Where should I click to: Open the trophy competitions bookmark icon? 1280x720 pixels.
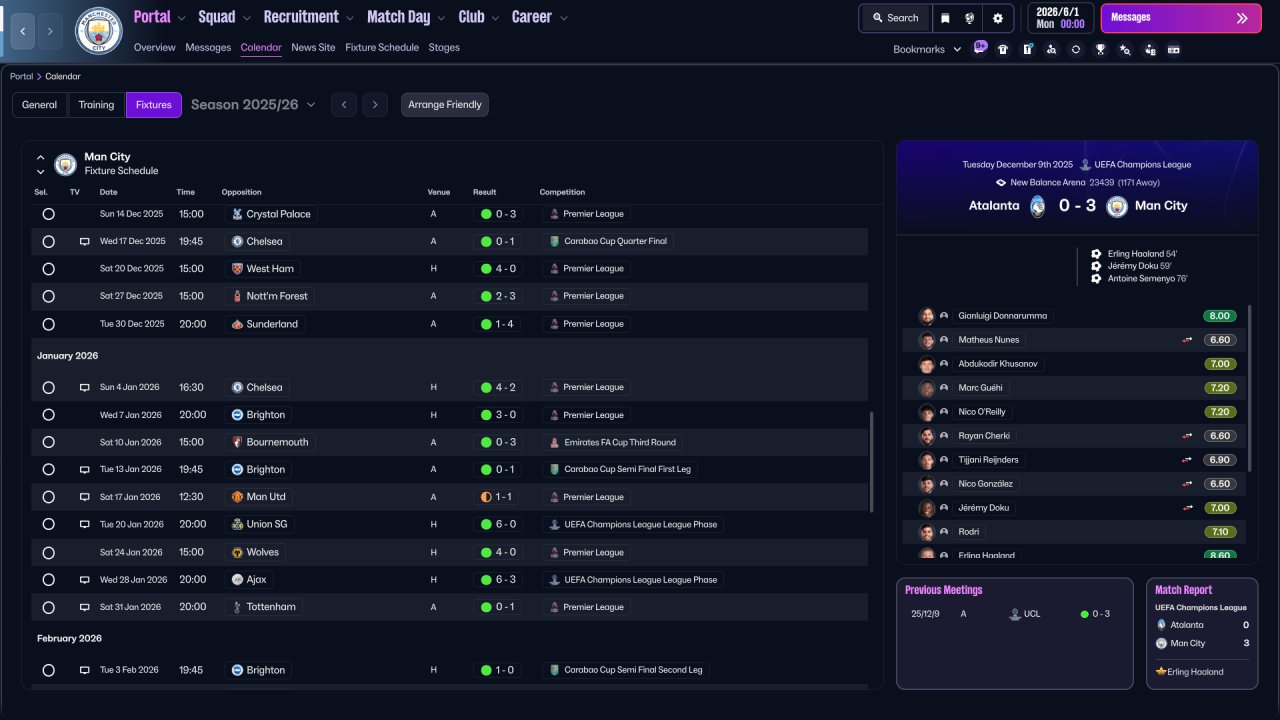click(1100, 49)
